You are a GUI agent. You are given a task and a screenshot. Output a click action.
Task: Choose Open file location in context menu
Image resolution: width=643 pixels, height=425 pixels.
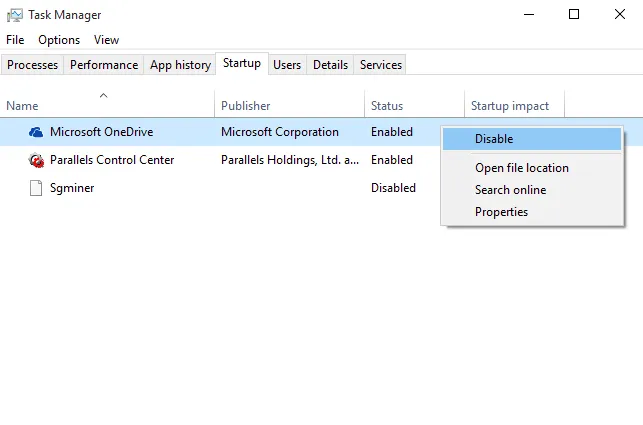click(x=532, y=168)
